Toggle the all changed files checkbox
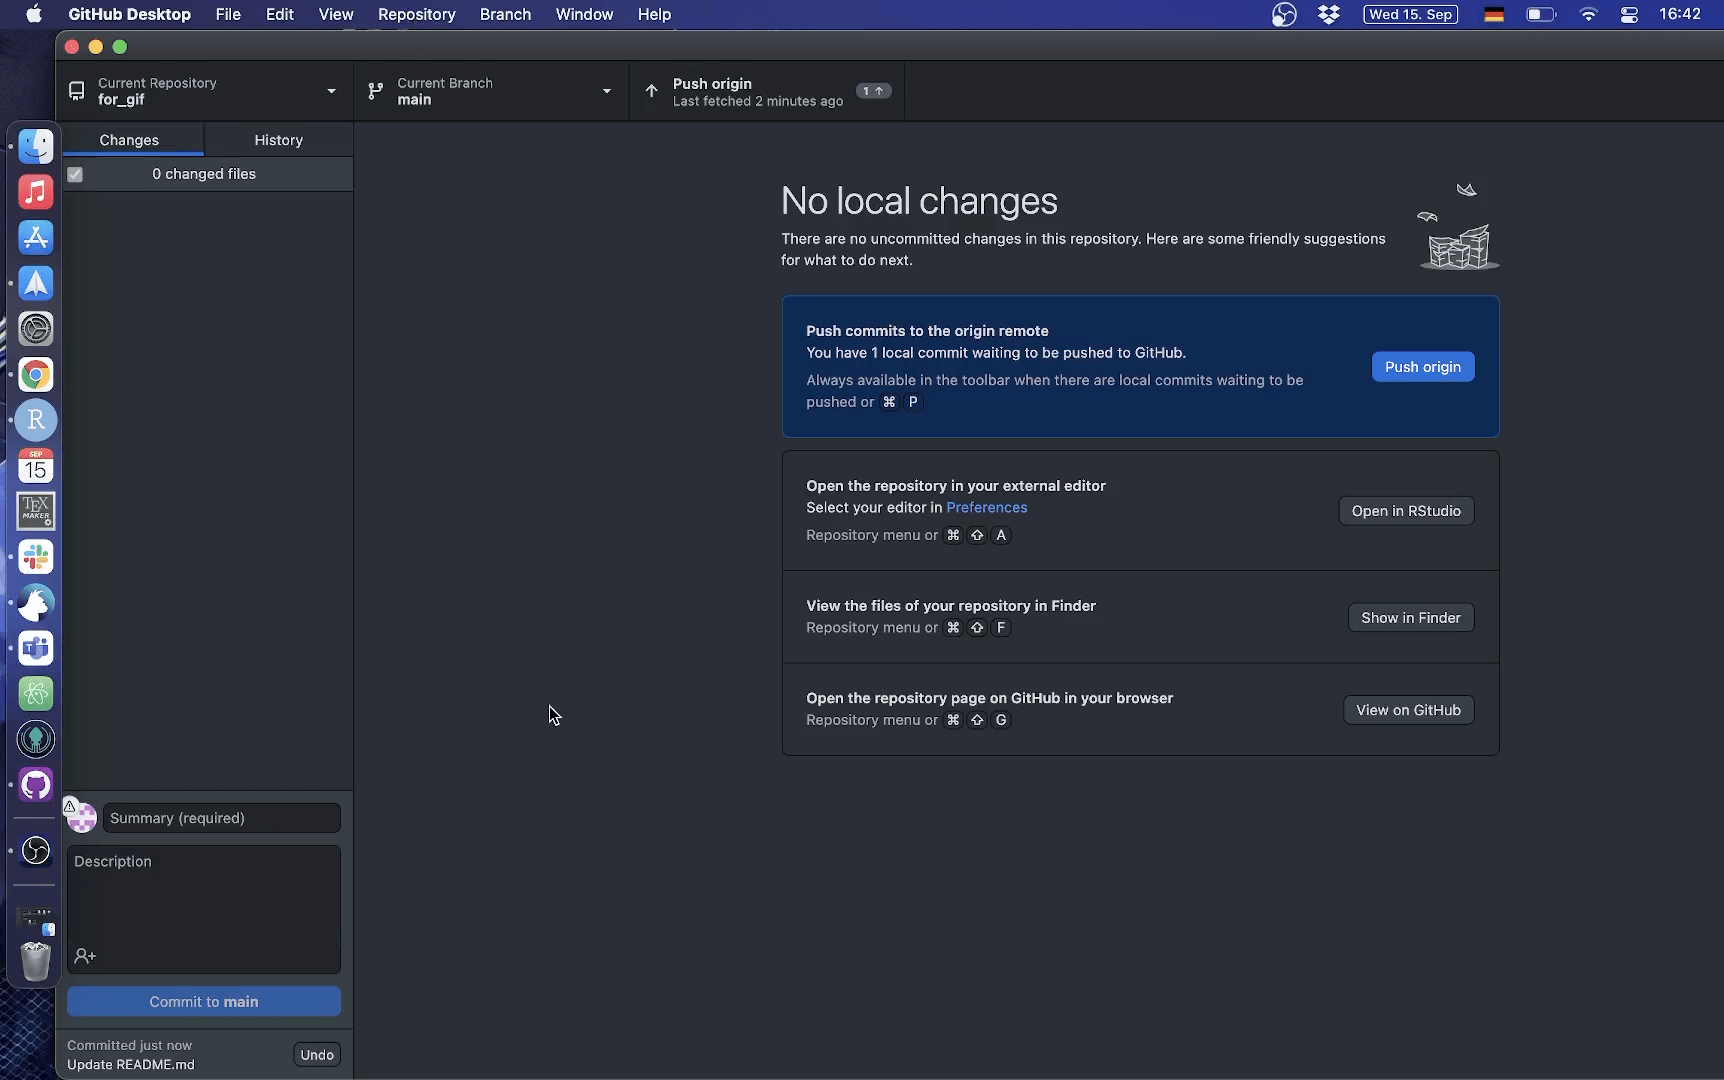This screenshot has width=1724, height=1080. point(75,175)
